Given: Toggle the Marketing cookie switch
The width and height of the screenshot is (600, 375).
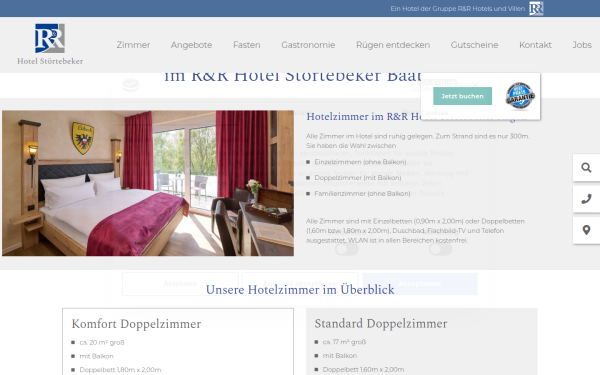Looking at the screenshot, I should click(440, 249).
